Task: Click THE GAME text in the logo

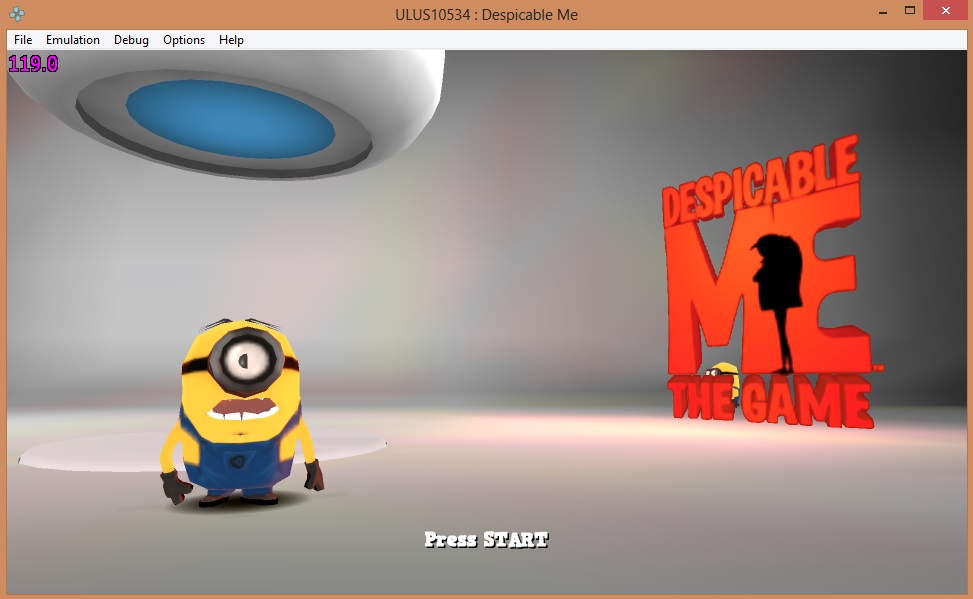Action: [770, 403]
